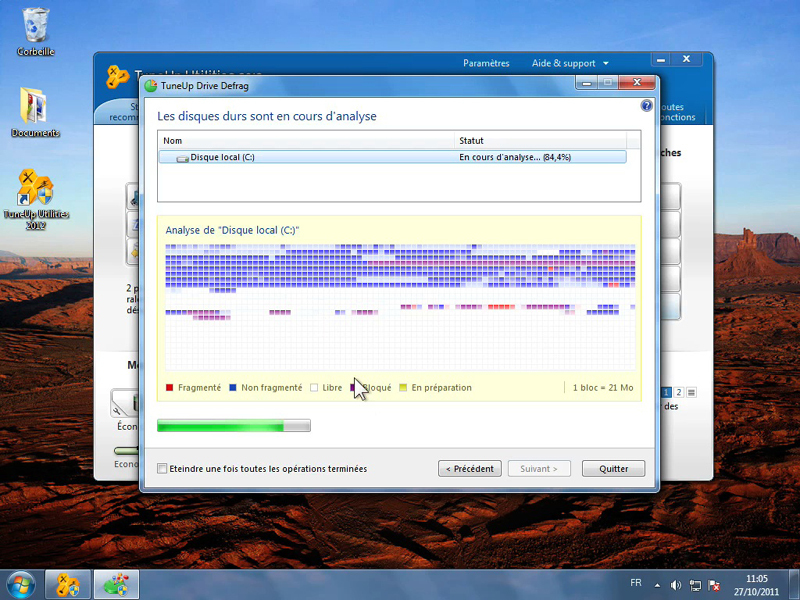This screenshot has width=800, height=600.
Task: Open the Action Center flag icon
Action: pyautogui.click(x=714, y=585)
